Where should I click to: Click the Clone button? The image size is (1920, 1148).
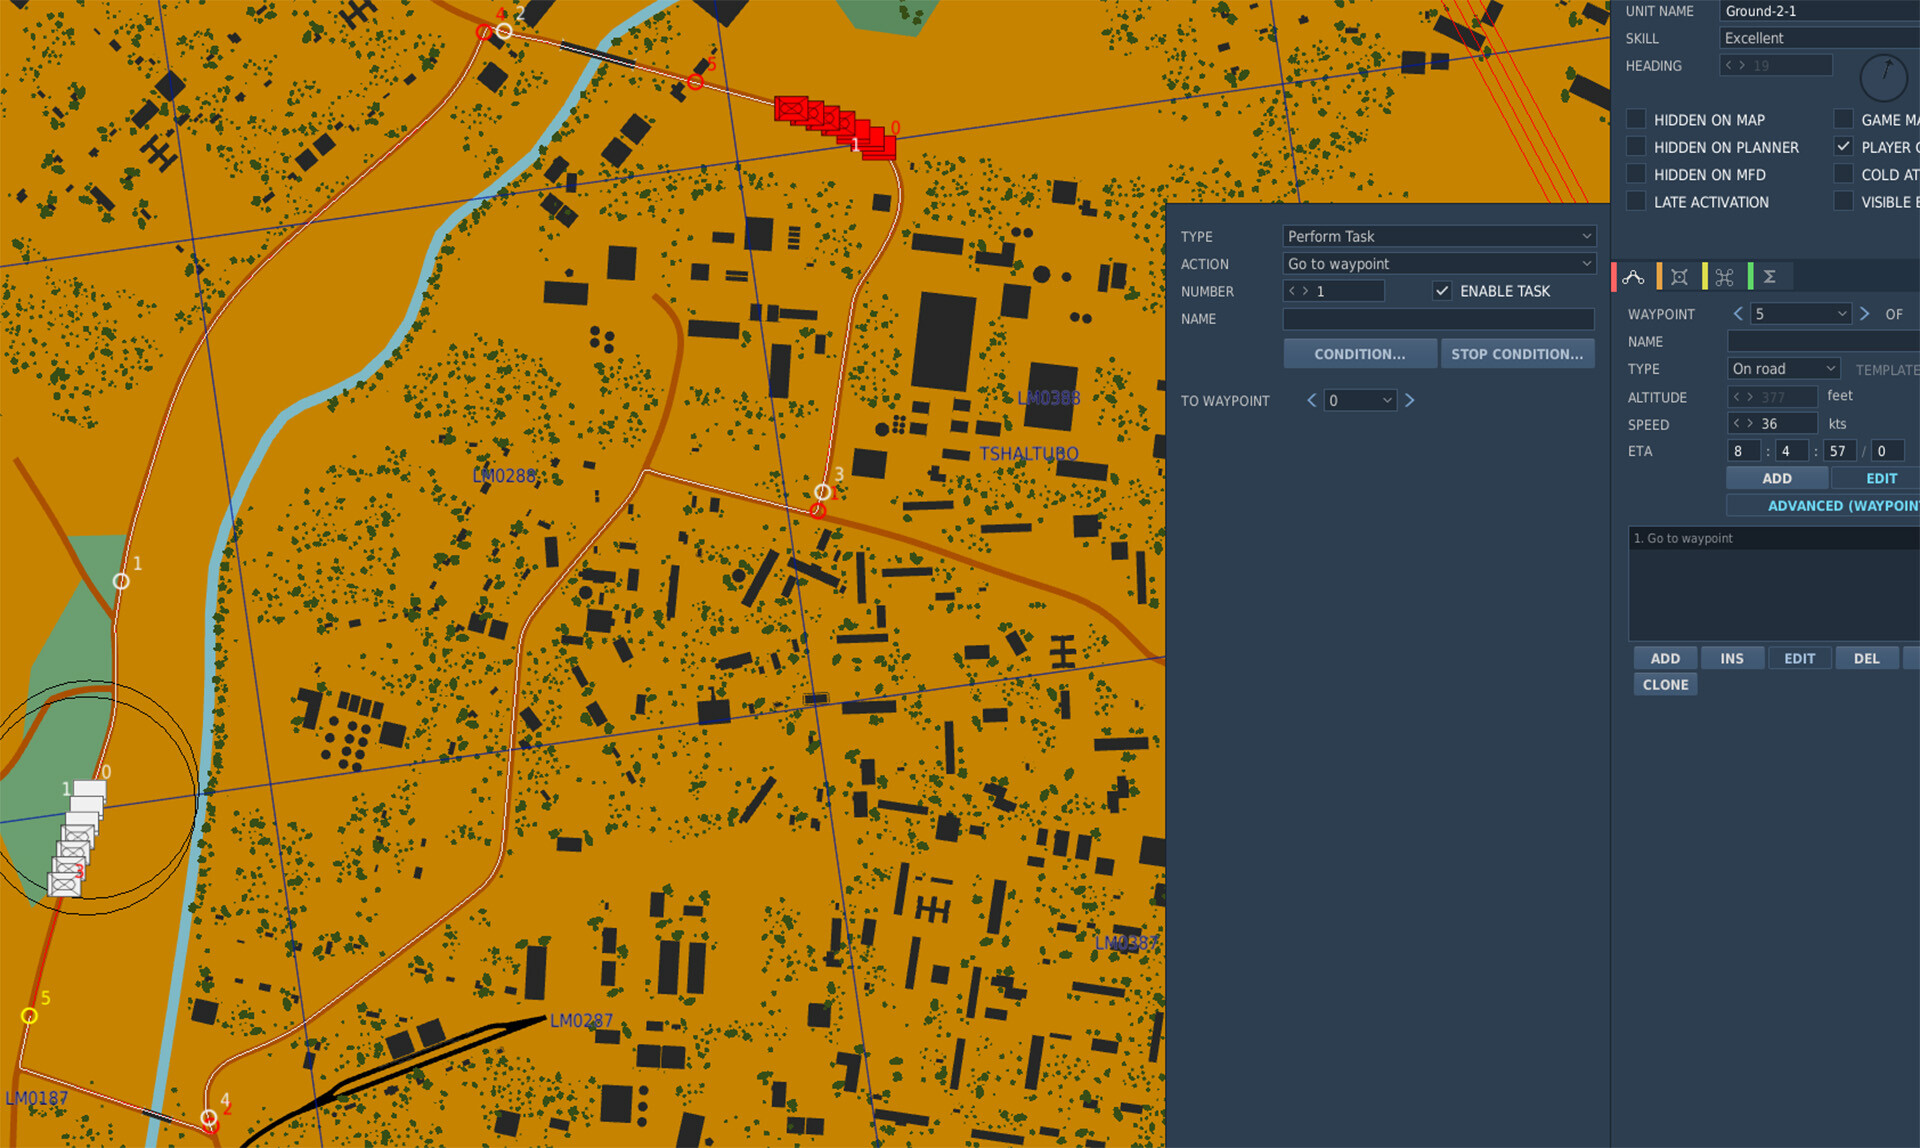click(x=1665, y=685)
